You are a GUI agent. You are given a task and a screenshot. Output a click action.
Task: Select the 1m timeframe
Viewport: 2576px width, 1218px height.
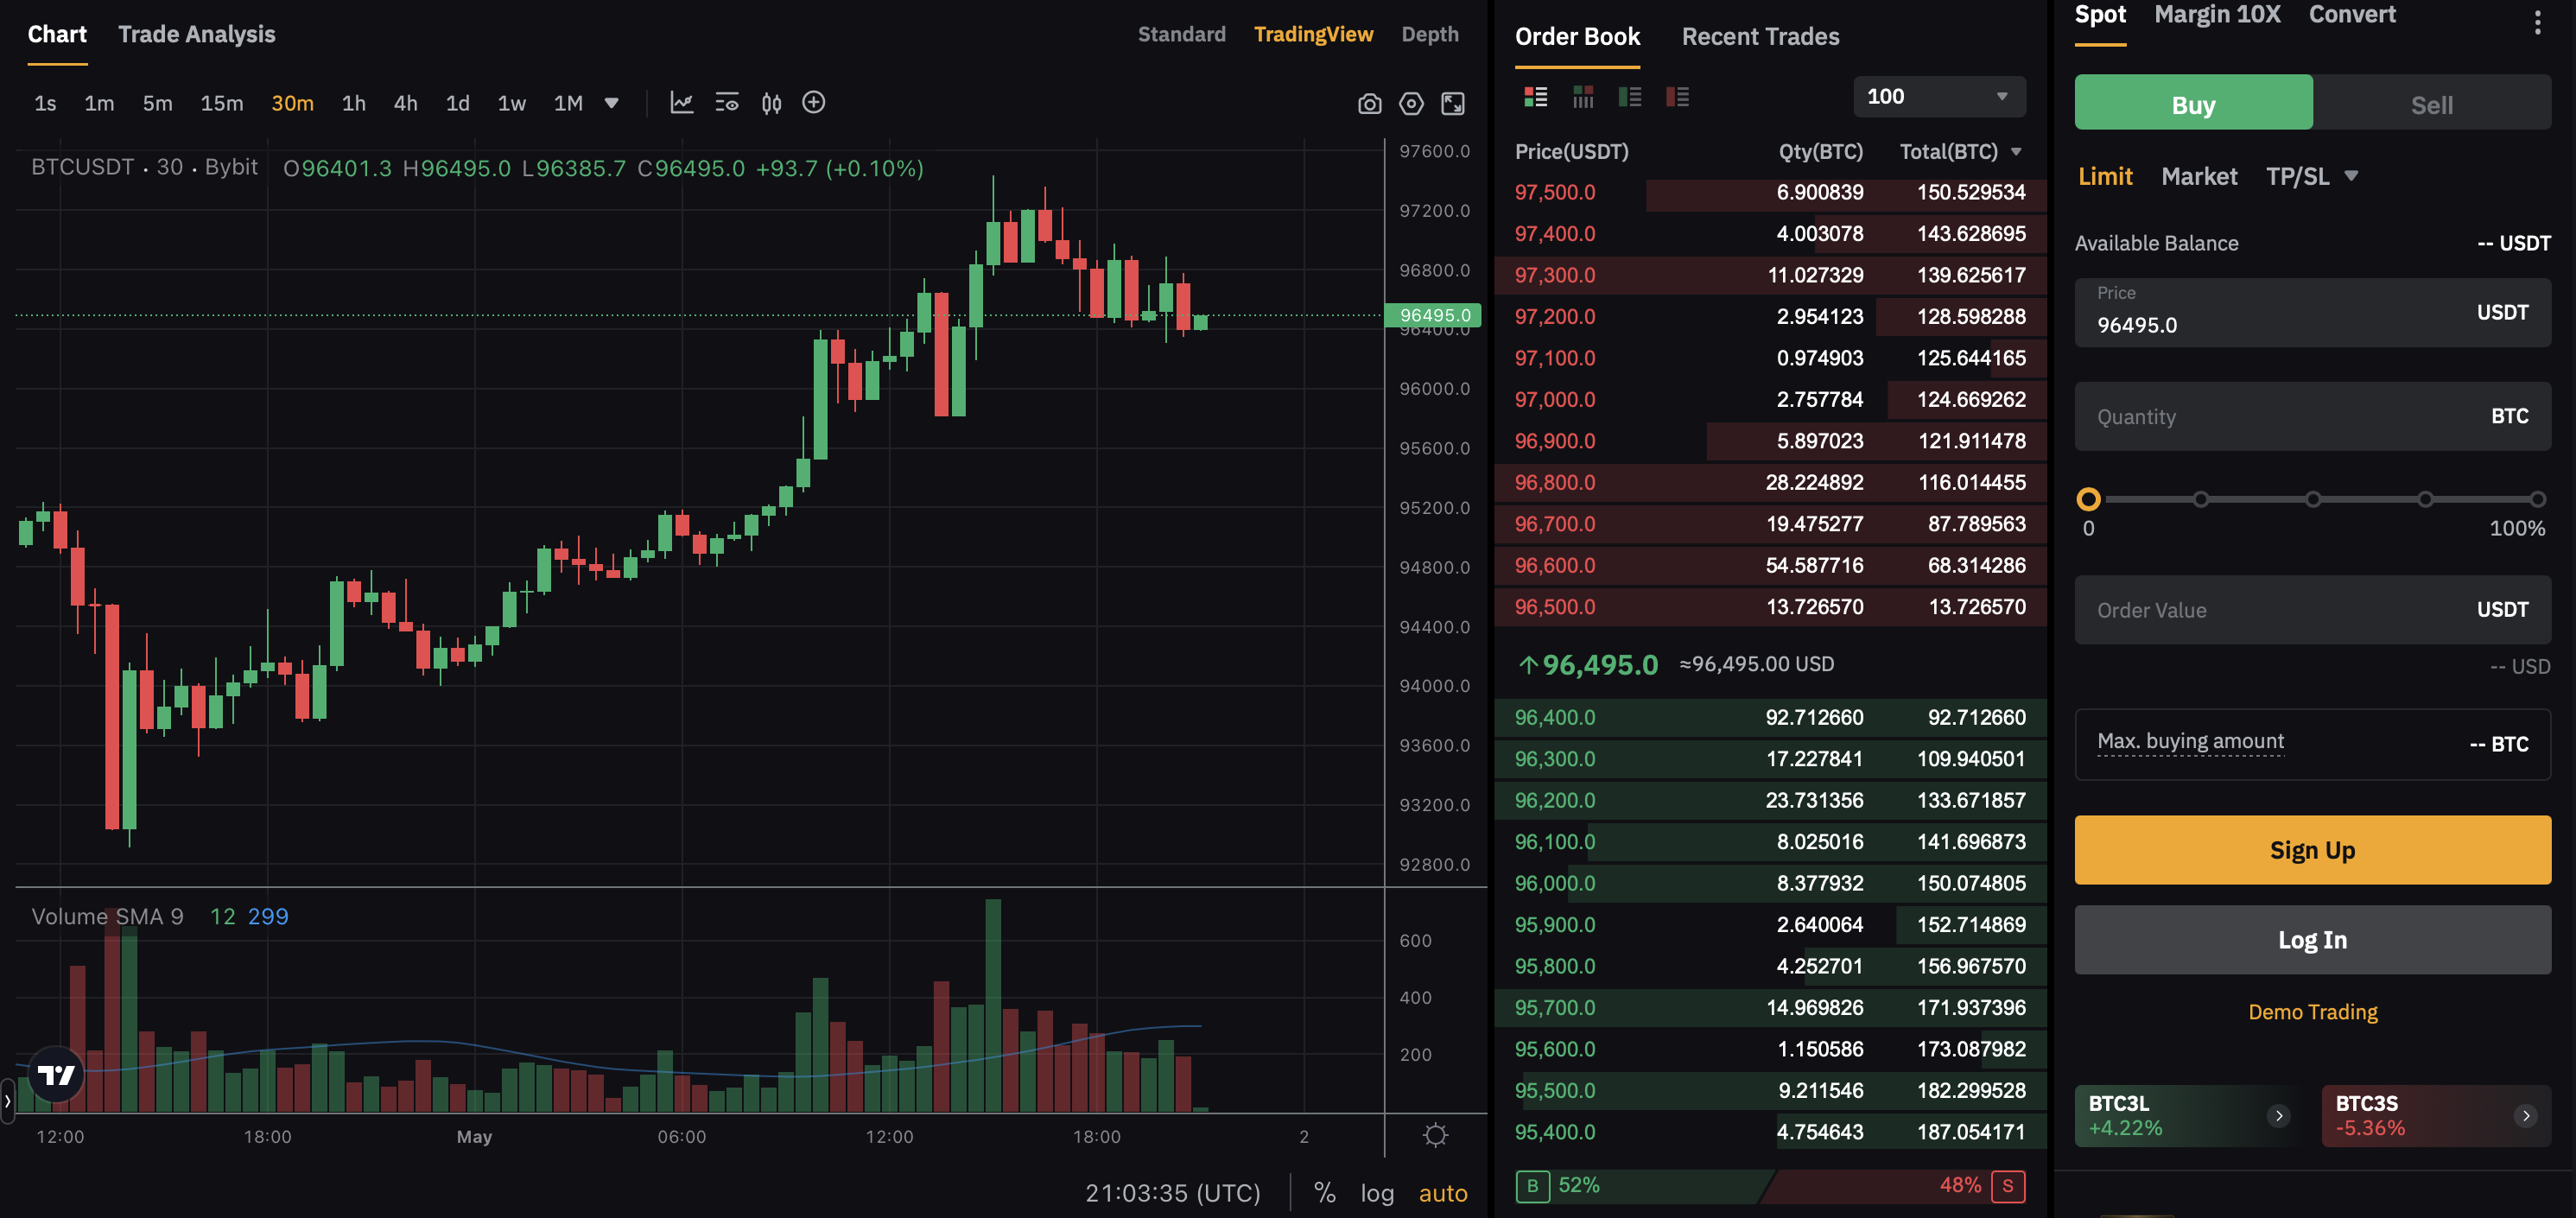point(99,103)
